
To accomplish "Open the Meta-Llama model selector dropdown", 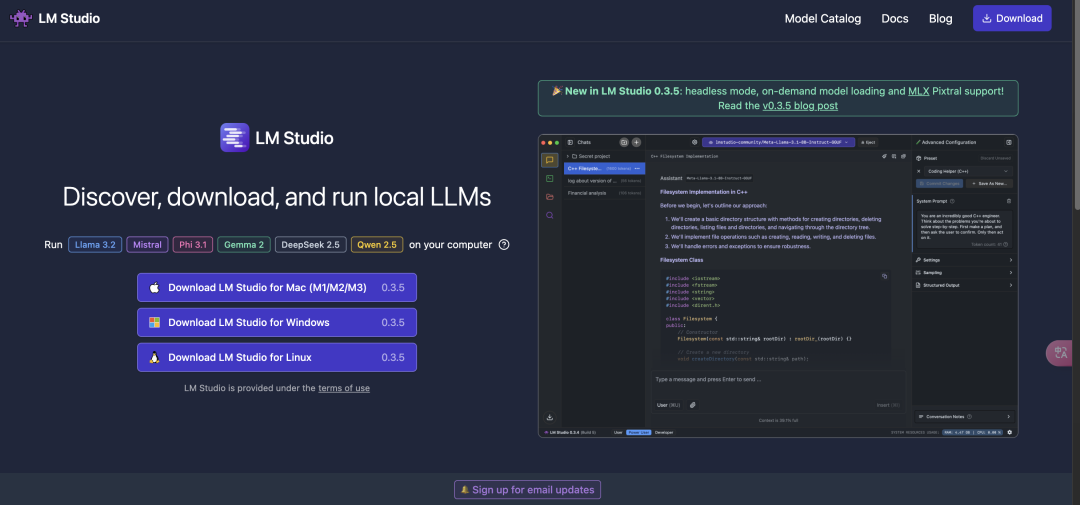I will (779, 142).
